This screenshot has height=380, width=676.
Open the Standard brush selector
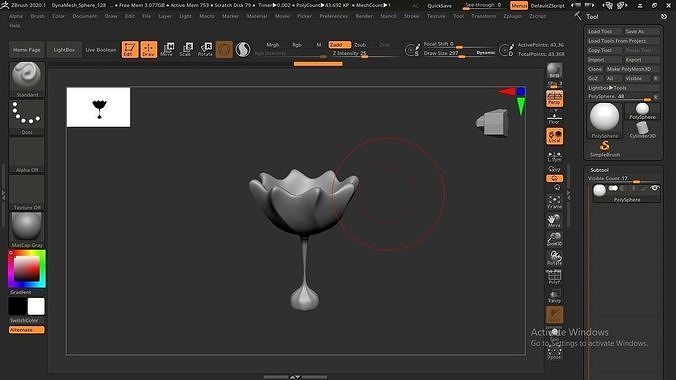[x=27, y=79]
